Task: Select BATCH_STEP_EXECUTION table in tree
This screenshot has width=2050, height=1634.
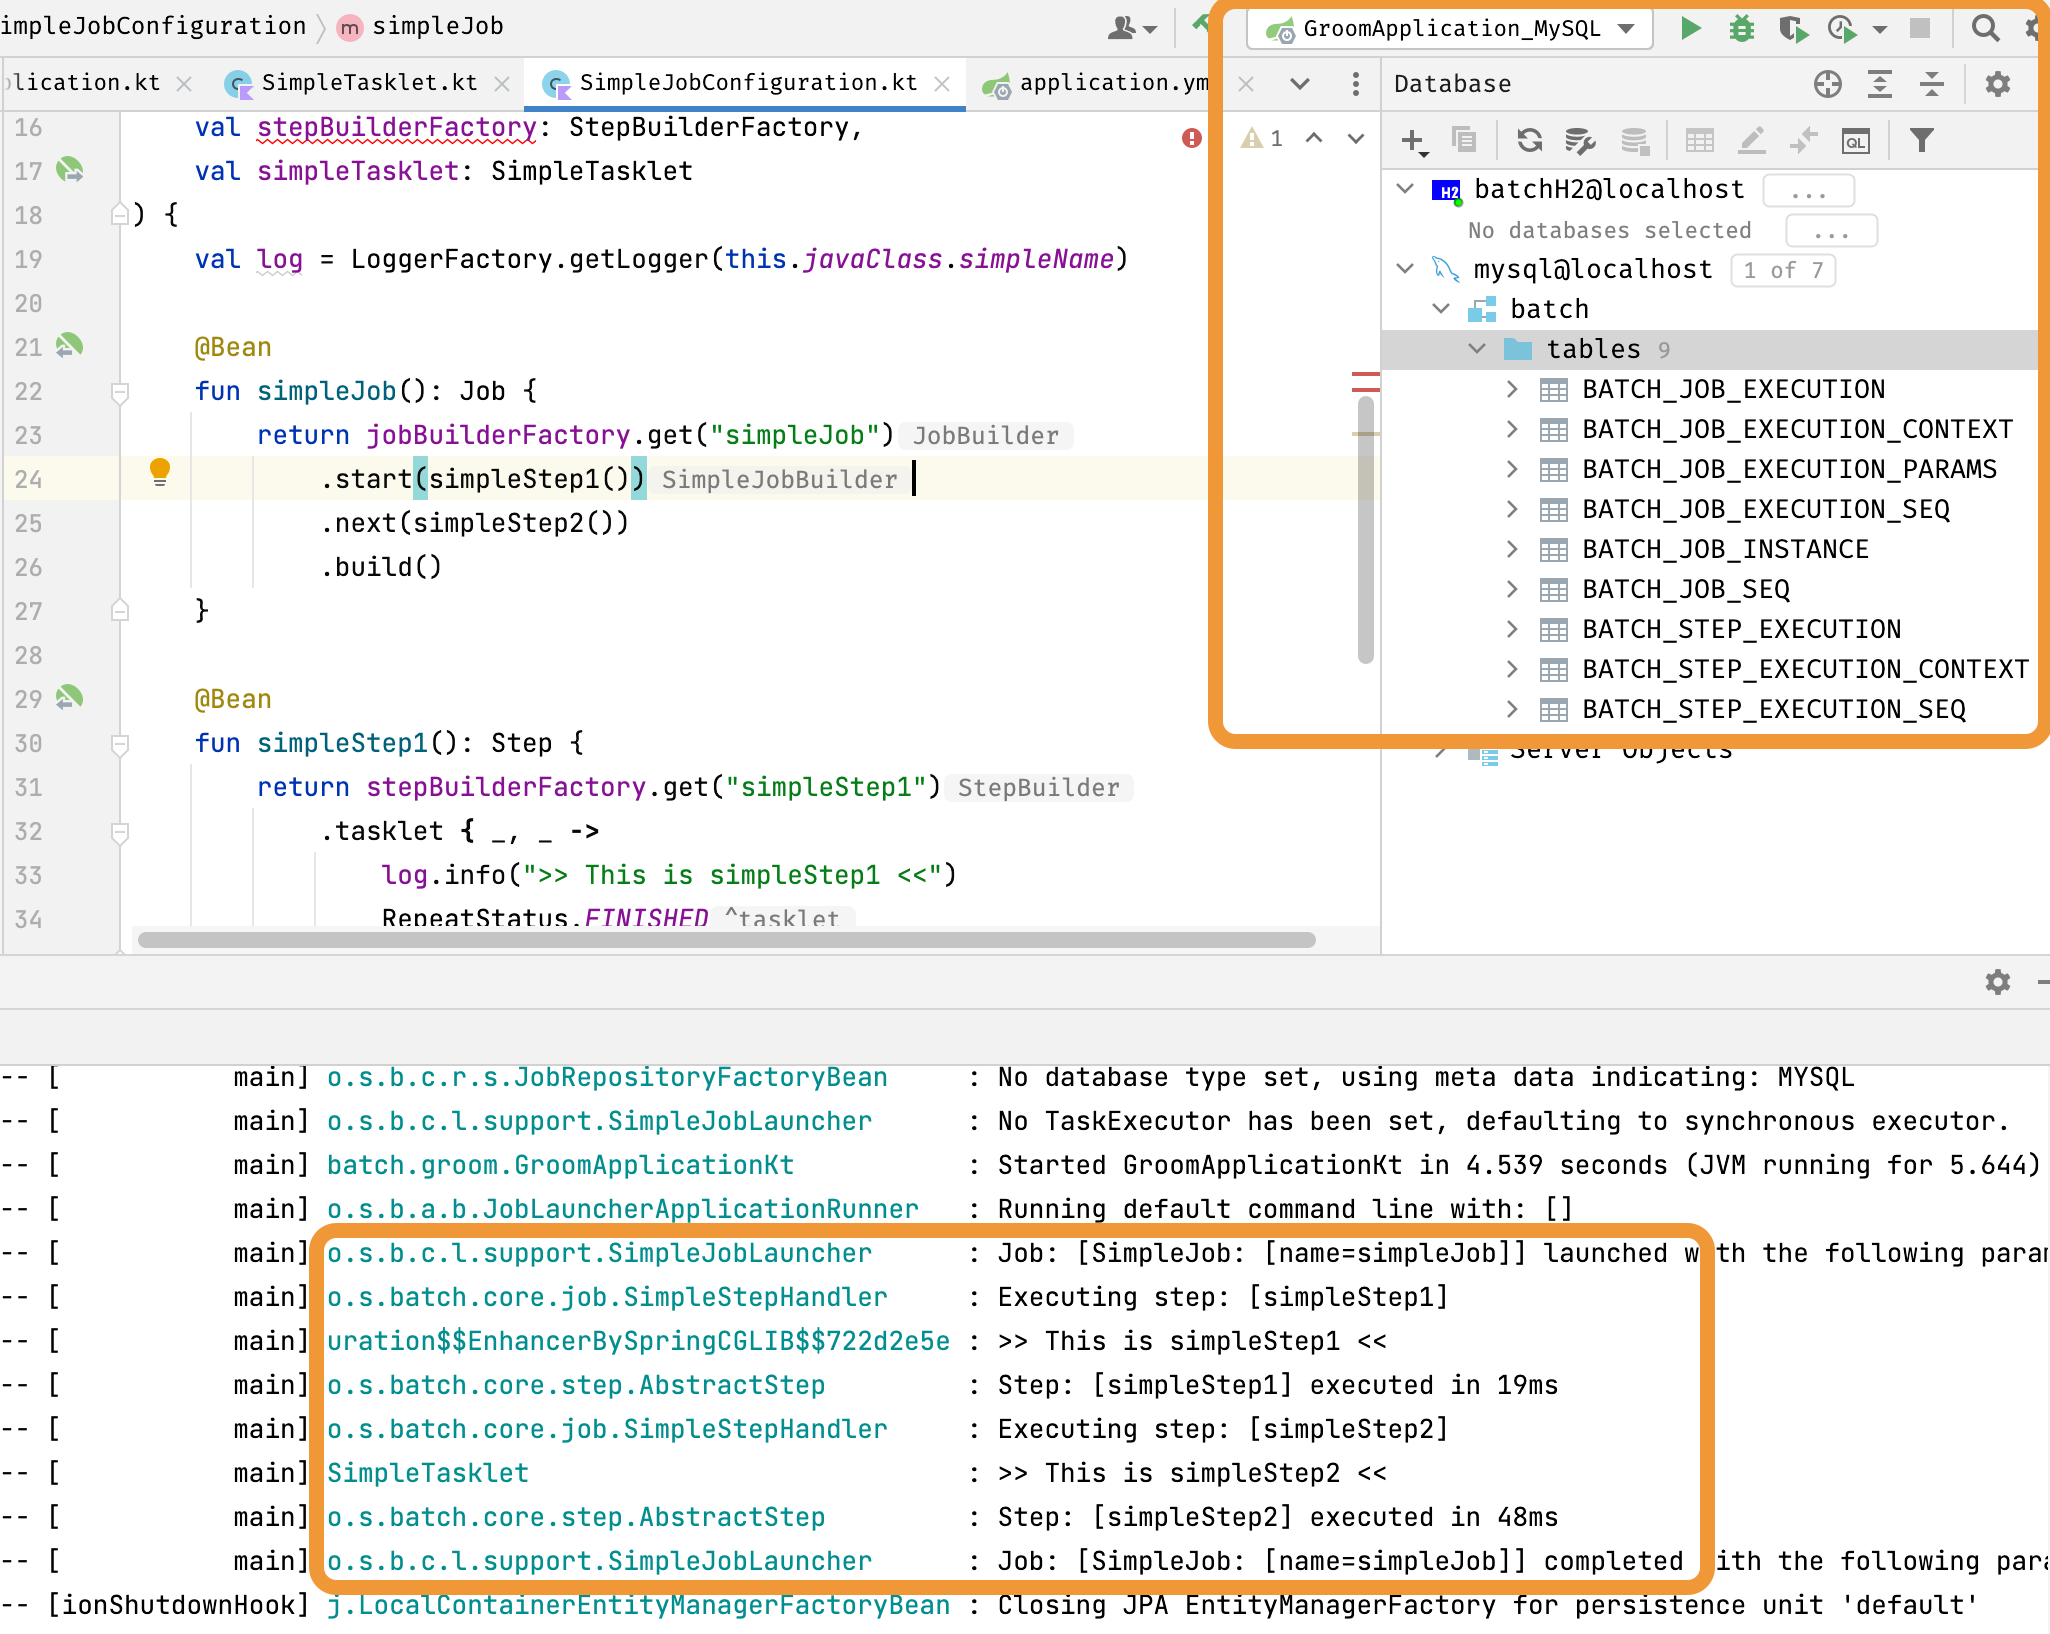Action: 1741,629
